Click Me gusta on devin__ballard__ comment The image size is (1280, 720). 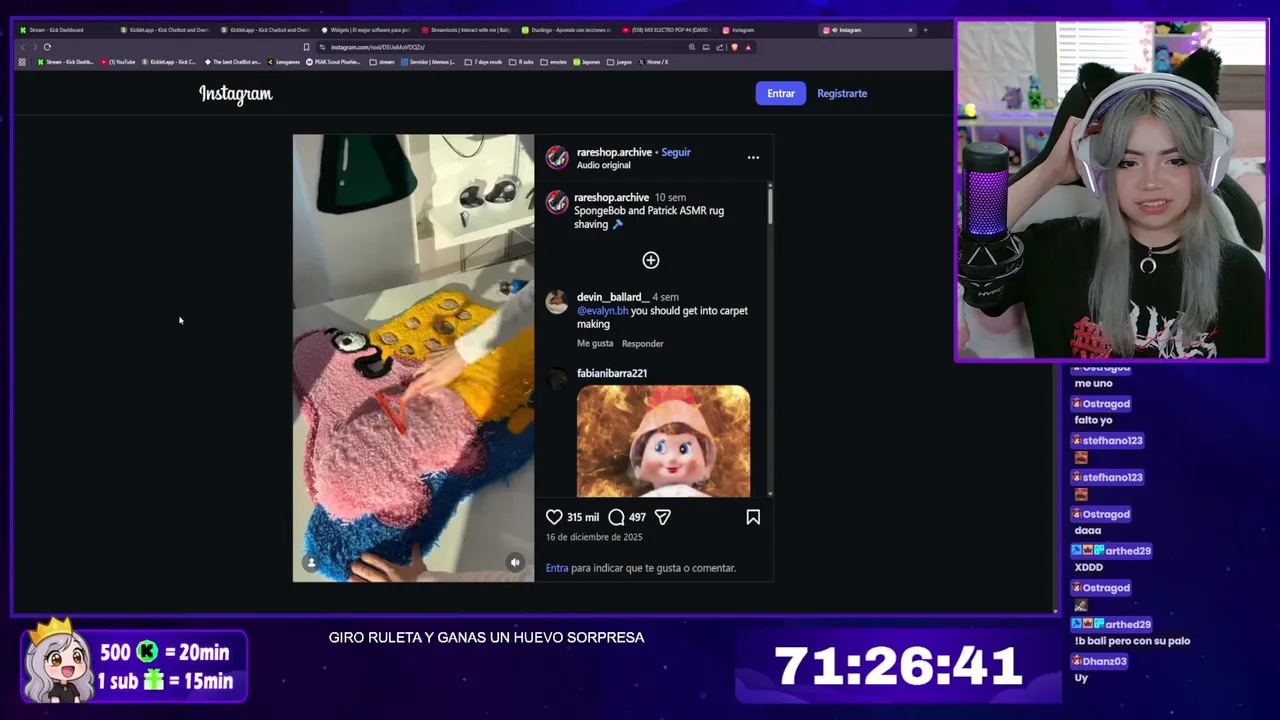595,343
